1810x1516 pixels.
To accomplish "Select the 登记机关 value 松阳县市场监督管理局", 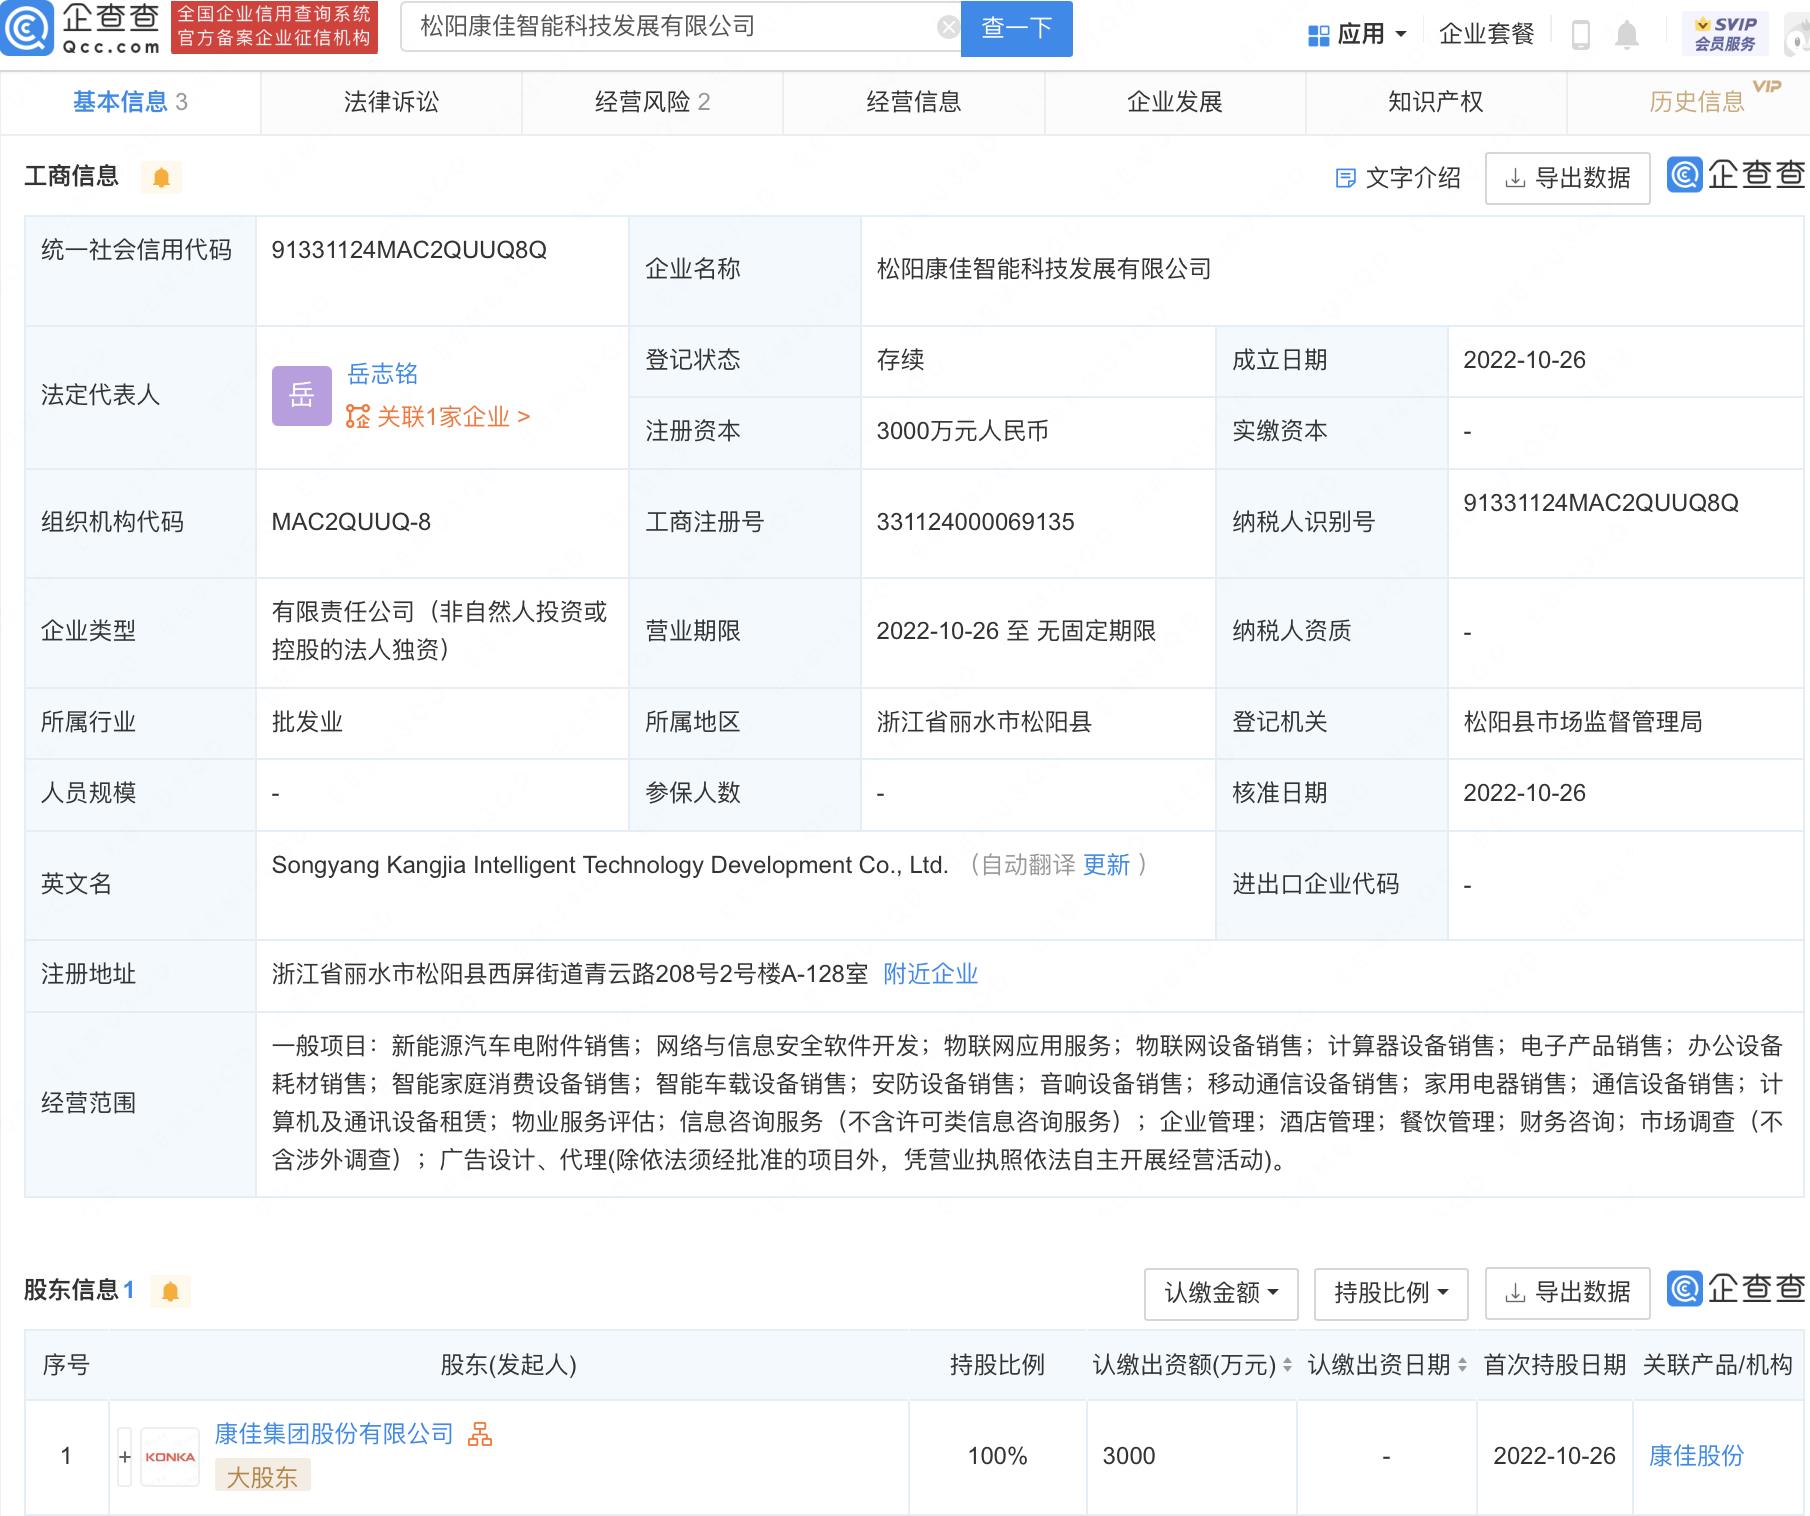I will pyautogui.click(x=1582, y=722).
